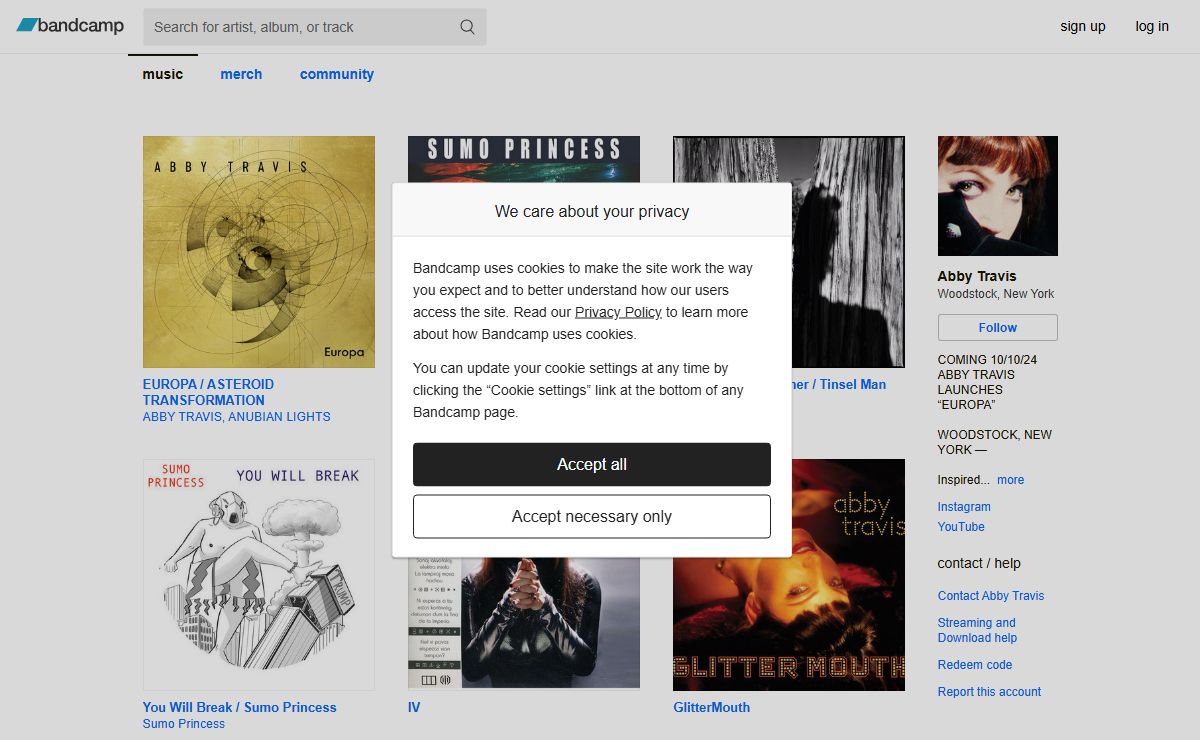Click the Sumo Princess artist name under You Will Break

184,724
